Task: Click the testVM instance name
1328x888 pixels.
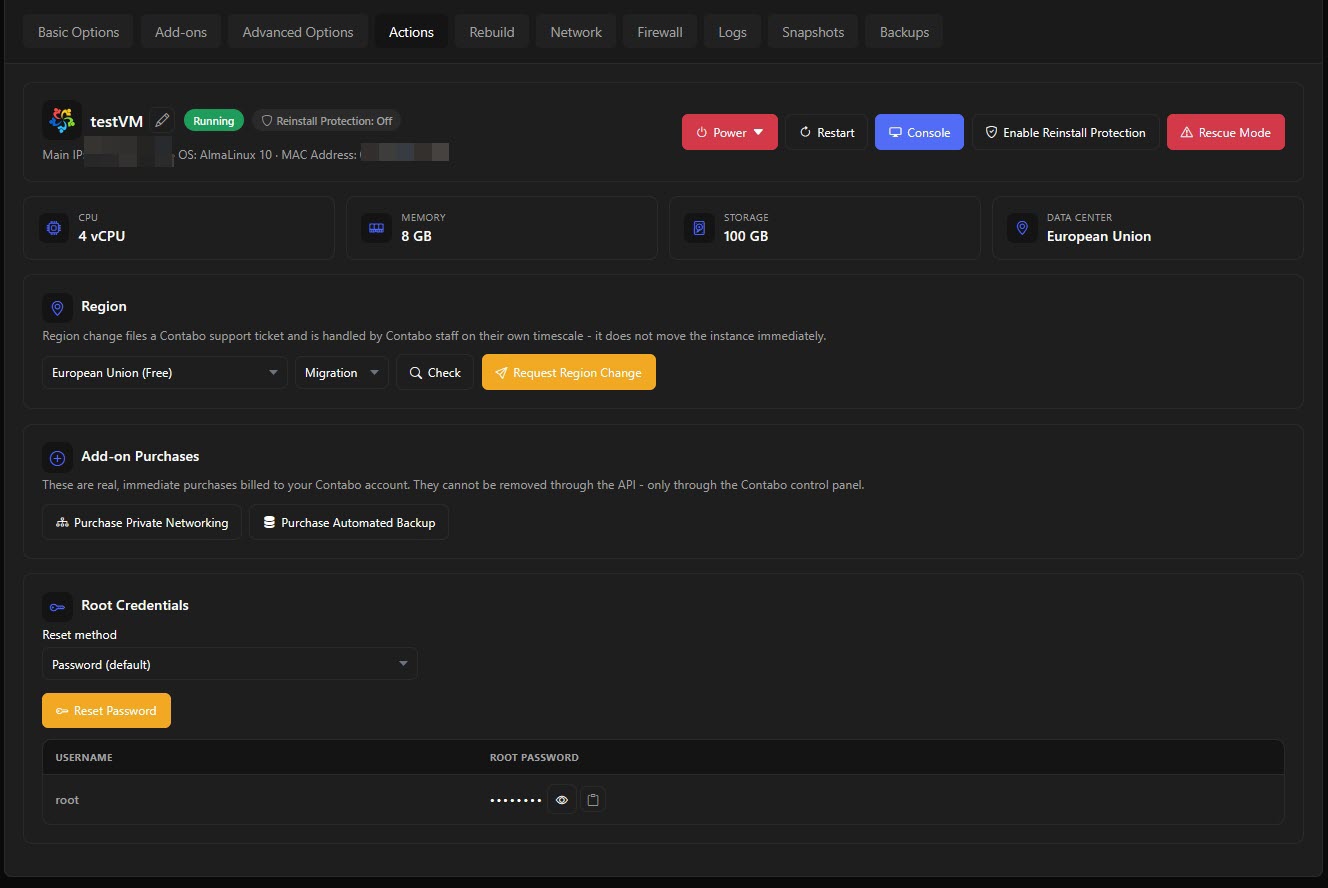Action: click(x=117, y=121)
